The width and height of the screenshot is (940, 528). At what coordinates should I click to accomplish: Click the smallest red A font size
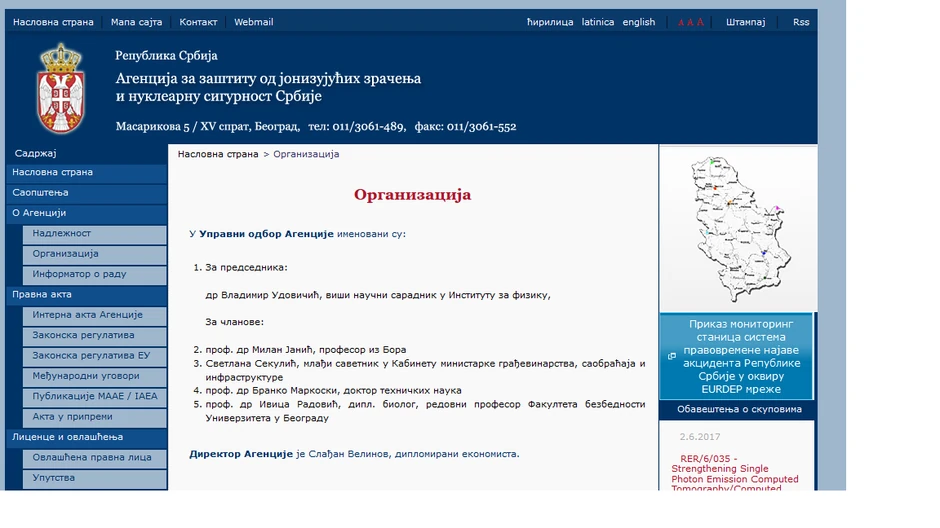tap(681, 23)
